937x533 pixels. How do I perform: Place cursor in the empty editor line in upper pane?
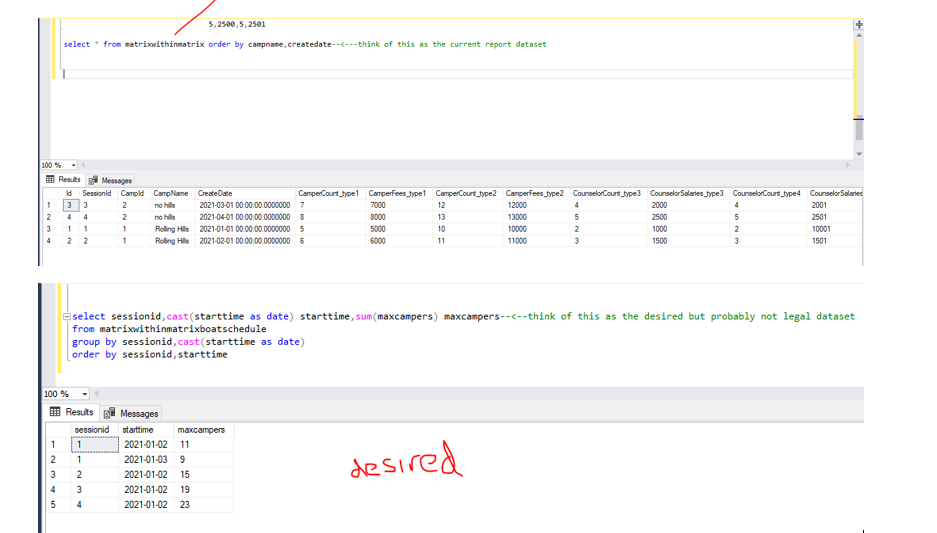[457, 74]
